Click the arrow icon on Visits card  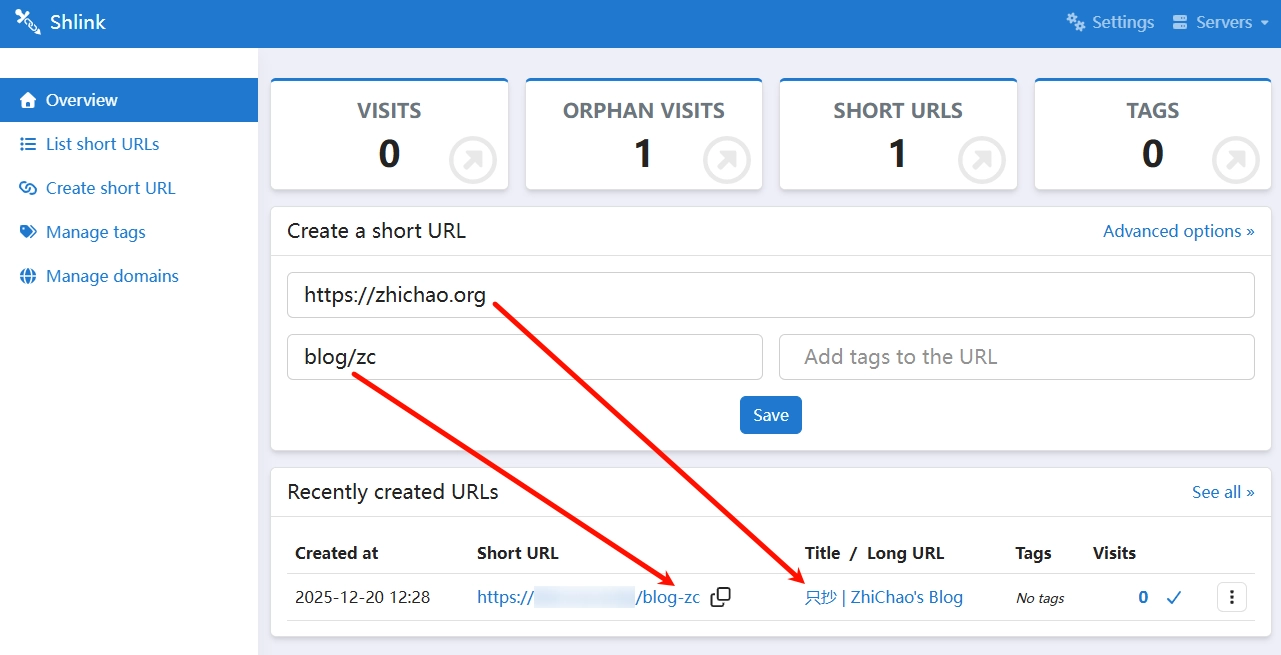tap(473, 161)
